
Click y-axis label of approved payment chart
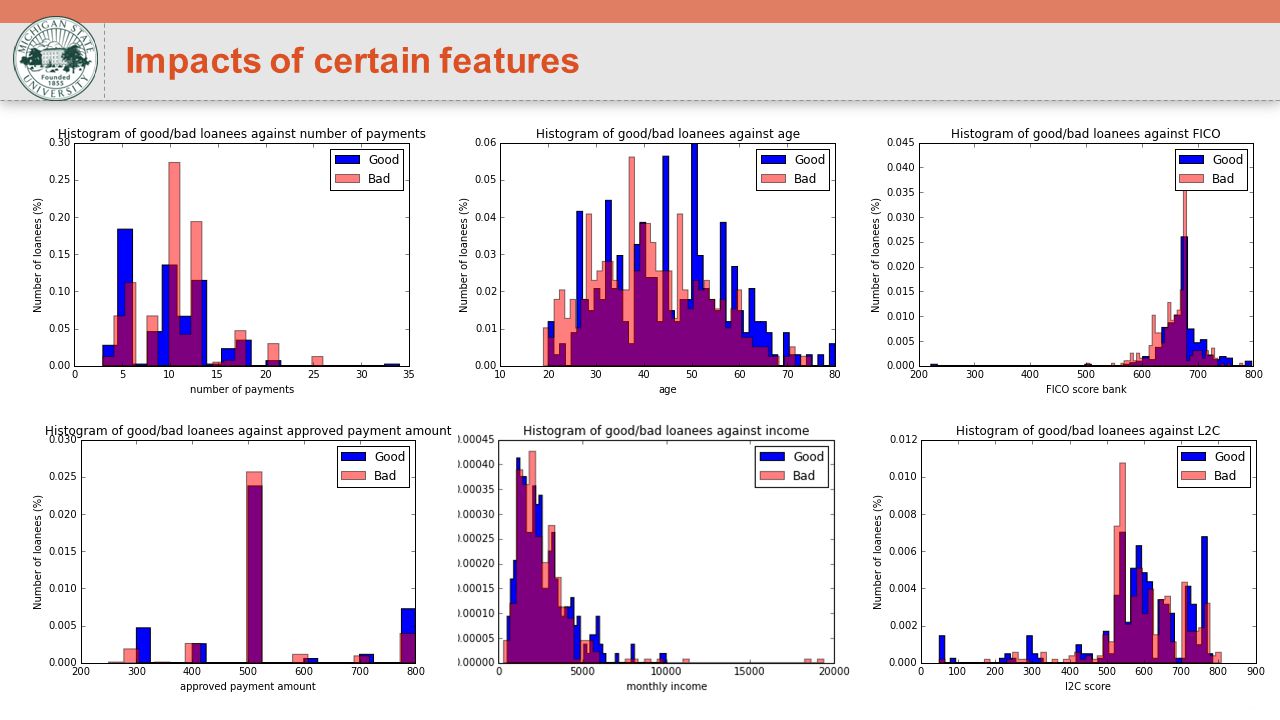pos(38,551)
